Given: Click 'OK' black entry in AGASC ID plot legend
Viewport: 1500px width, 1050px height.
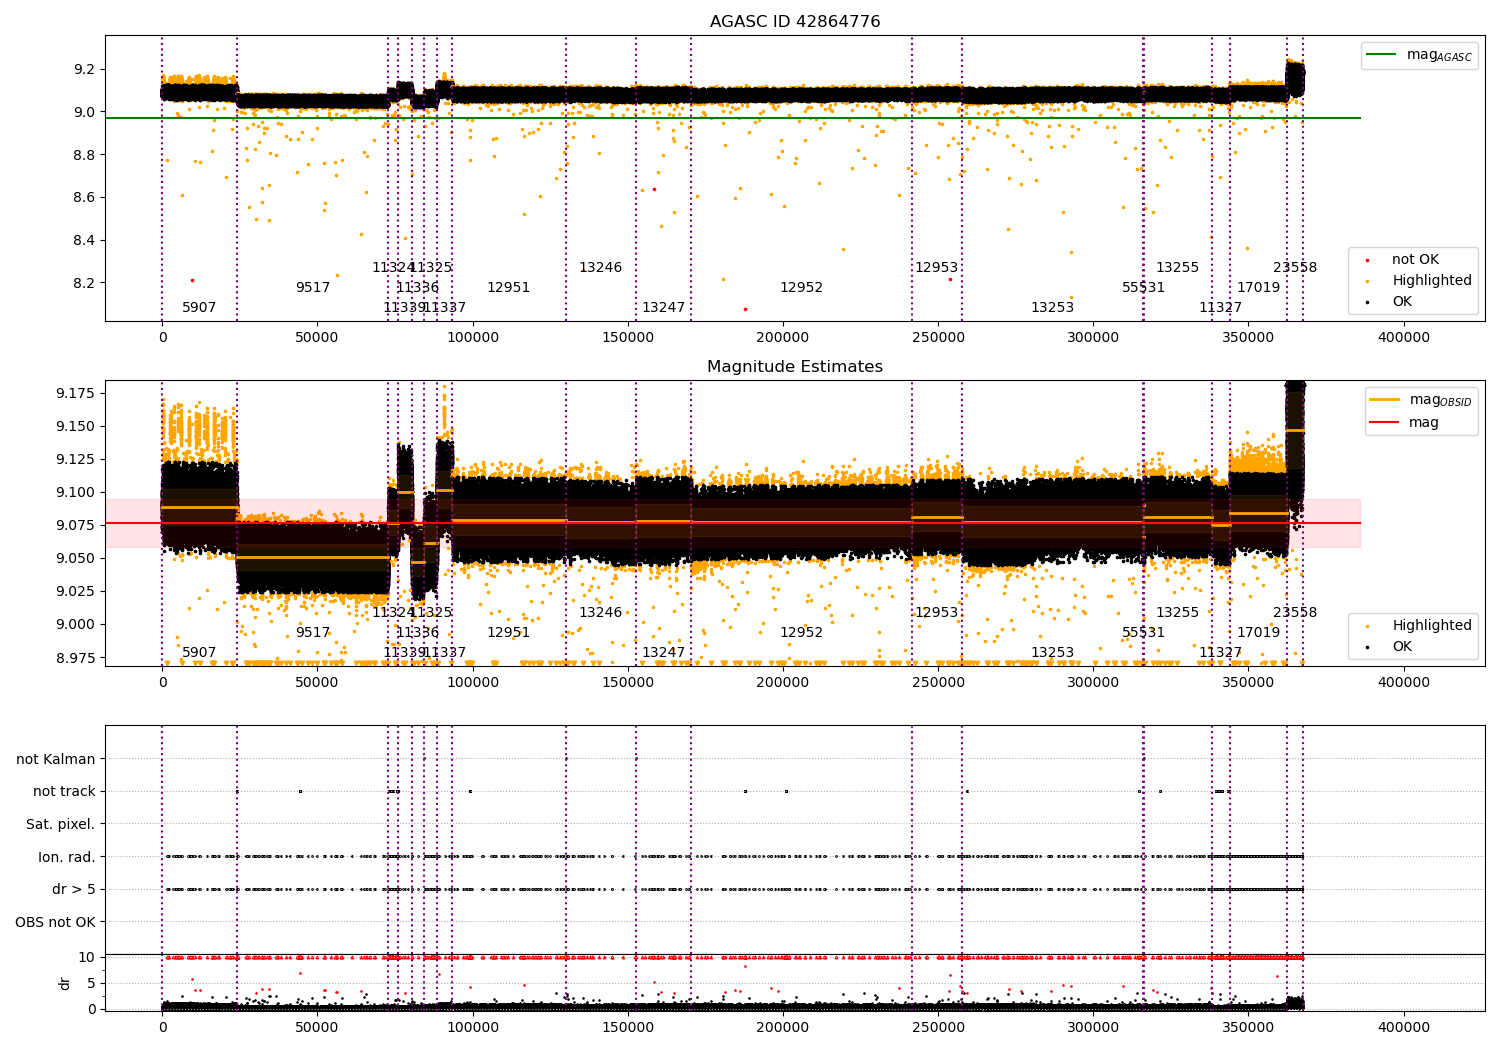Looking at the screenshot, I should (x=1402, y=301).
